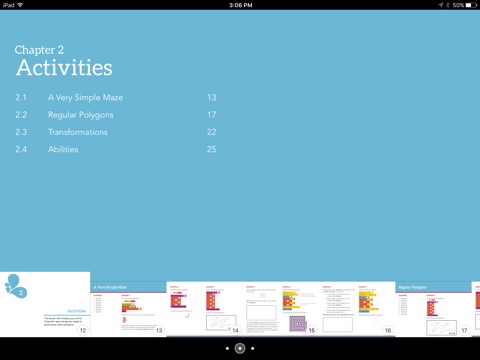Select the page 16 thumbnail
The image size is (480, 360).
[x=357, y=309]
